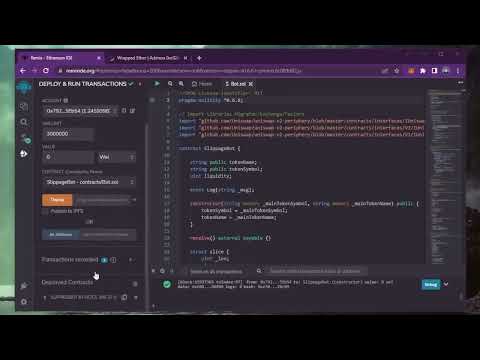480x360 pixels.
Task: Click the DEPLOY & RUN TRANSACTIONS heading
Action: (83, 84)
